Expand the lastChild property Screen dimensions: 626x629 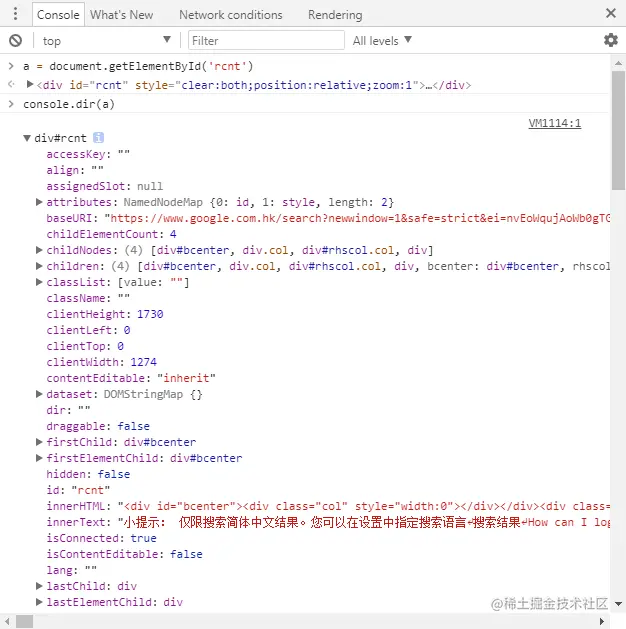[x=39, y=586]
